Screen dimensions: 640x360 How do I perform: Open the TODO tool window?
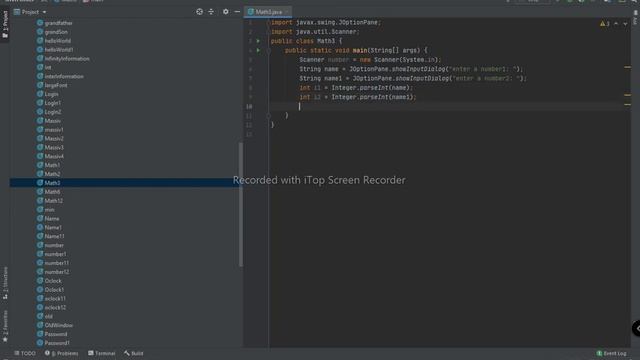point(25,353)
